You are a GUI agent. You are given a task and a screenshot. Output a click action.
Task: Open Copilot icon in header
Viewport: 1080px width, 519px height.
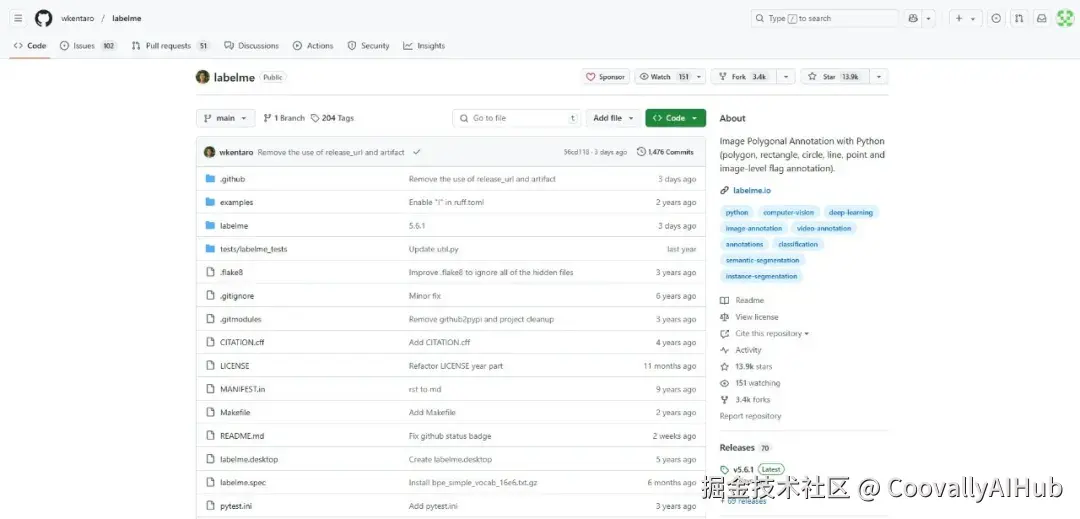(x=913, y=19)
